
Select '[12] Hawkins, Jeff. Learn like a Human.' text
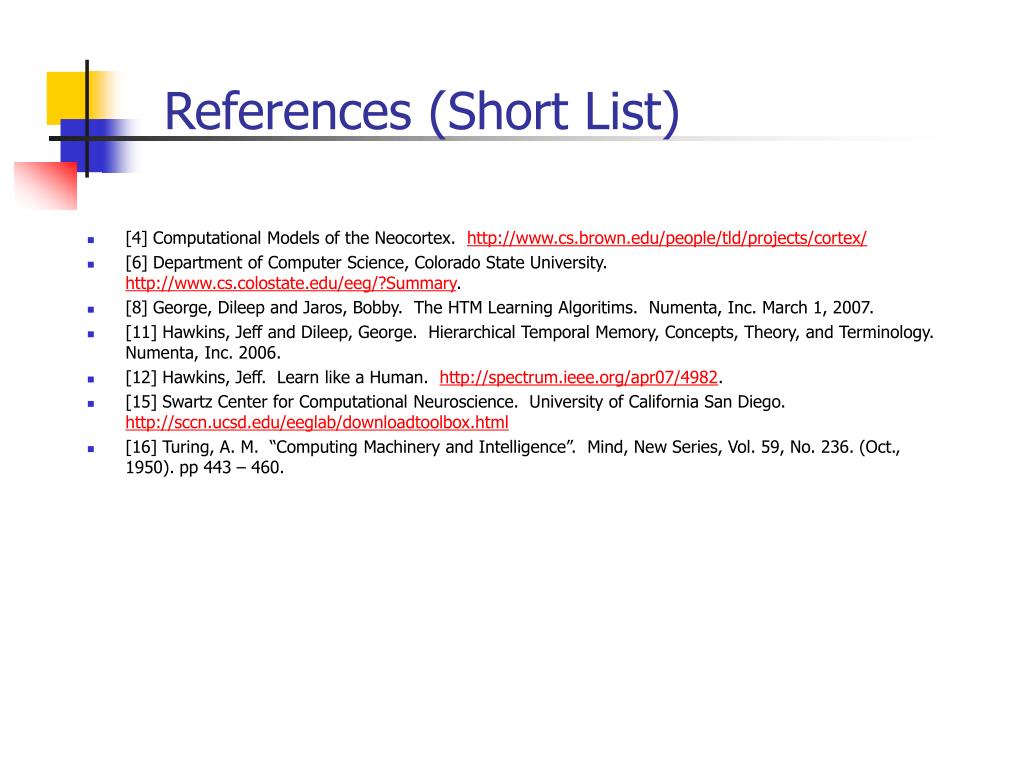click(276, 377)
